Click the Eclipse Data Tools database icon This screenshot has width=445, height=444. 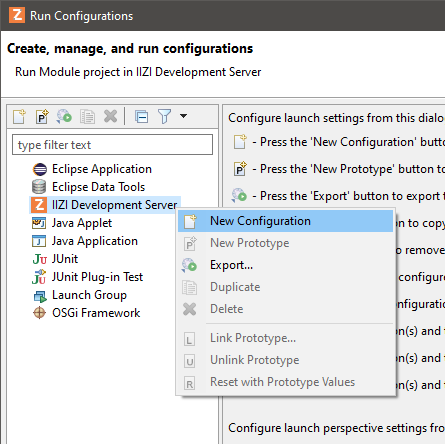tap(39, 187)
